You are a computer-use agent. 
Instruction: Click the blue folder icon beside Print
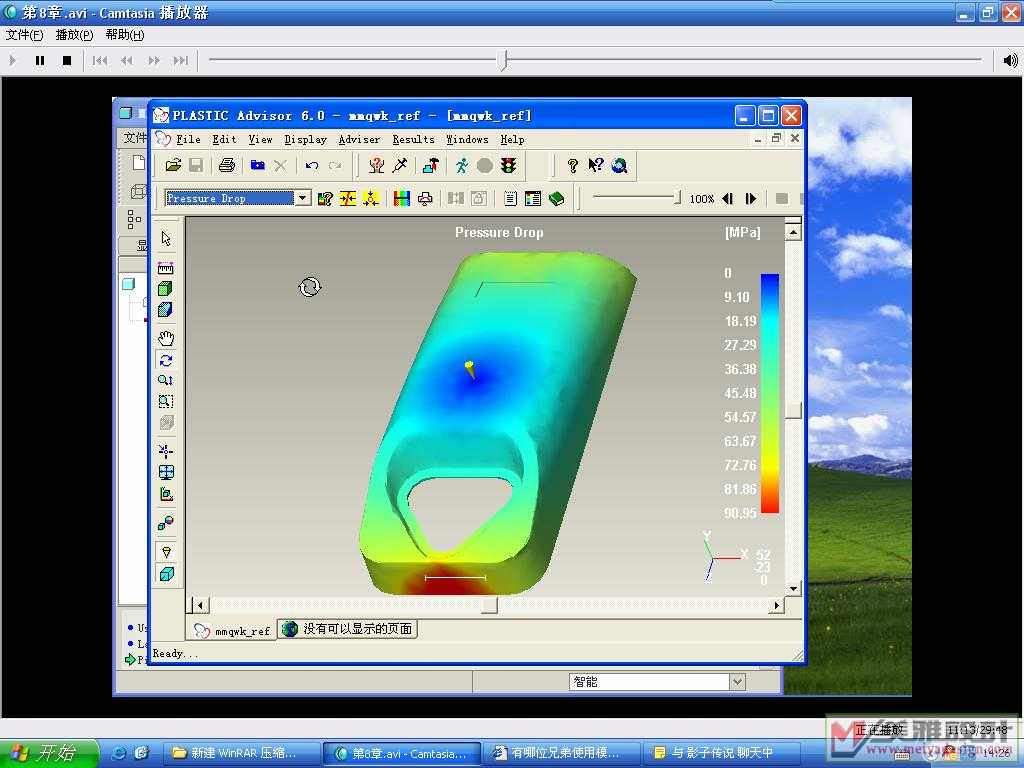tap(258, 166)
